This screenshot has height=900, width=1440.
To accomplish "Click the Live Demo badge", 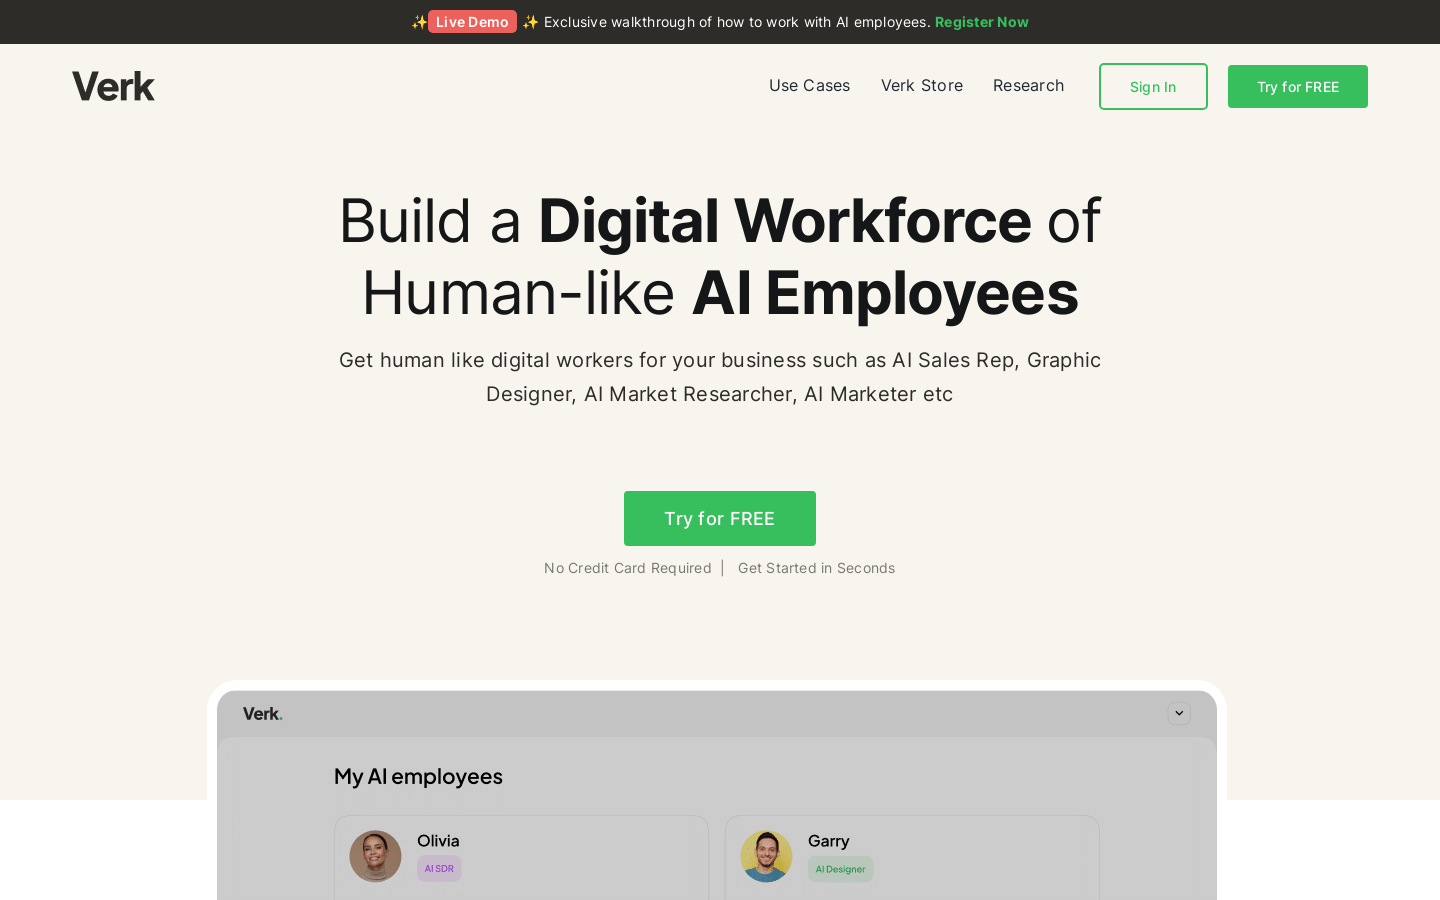I will (x=472, y=22).
